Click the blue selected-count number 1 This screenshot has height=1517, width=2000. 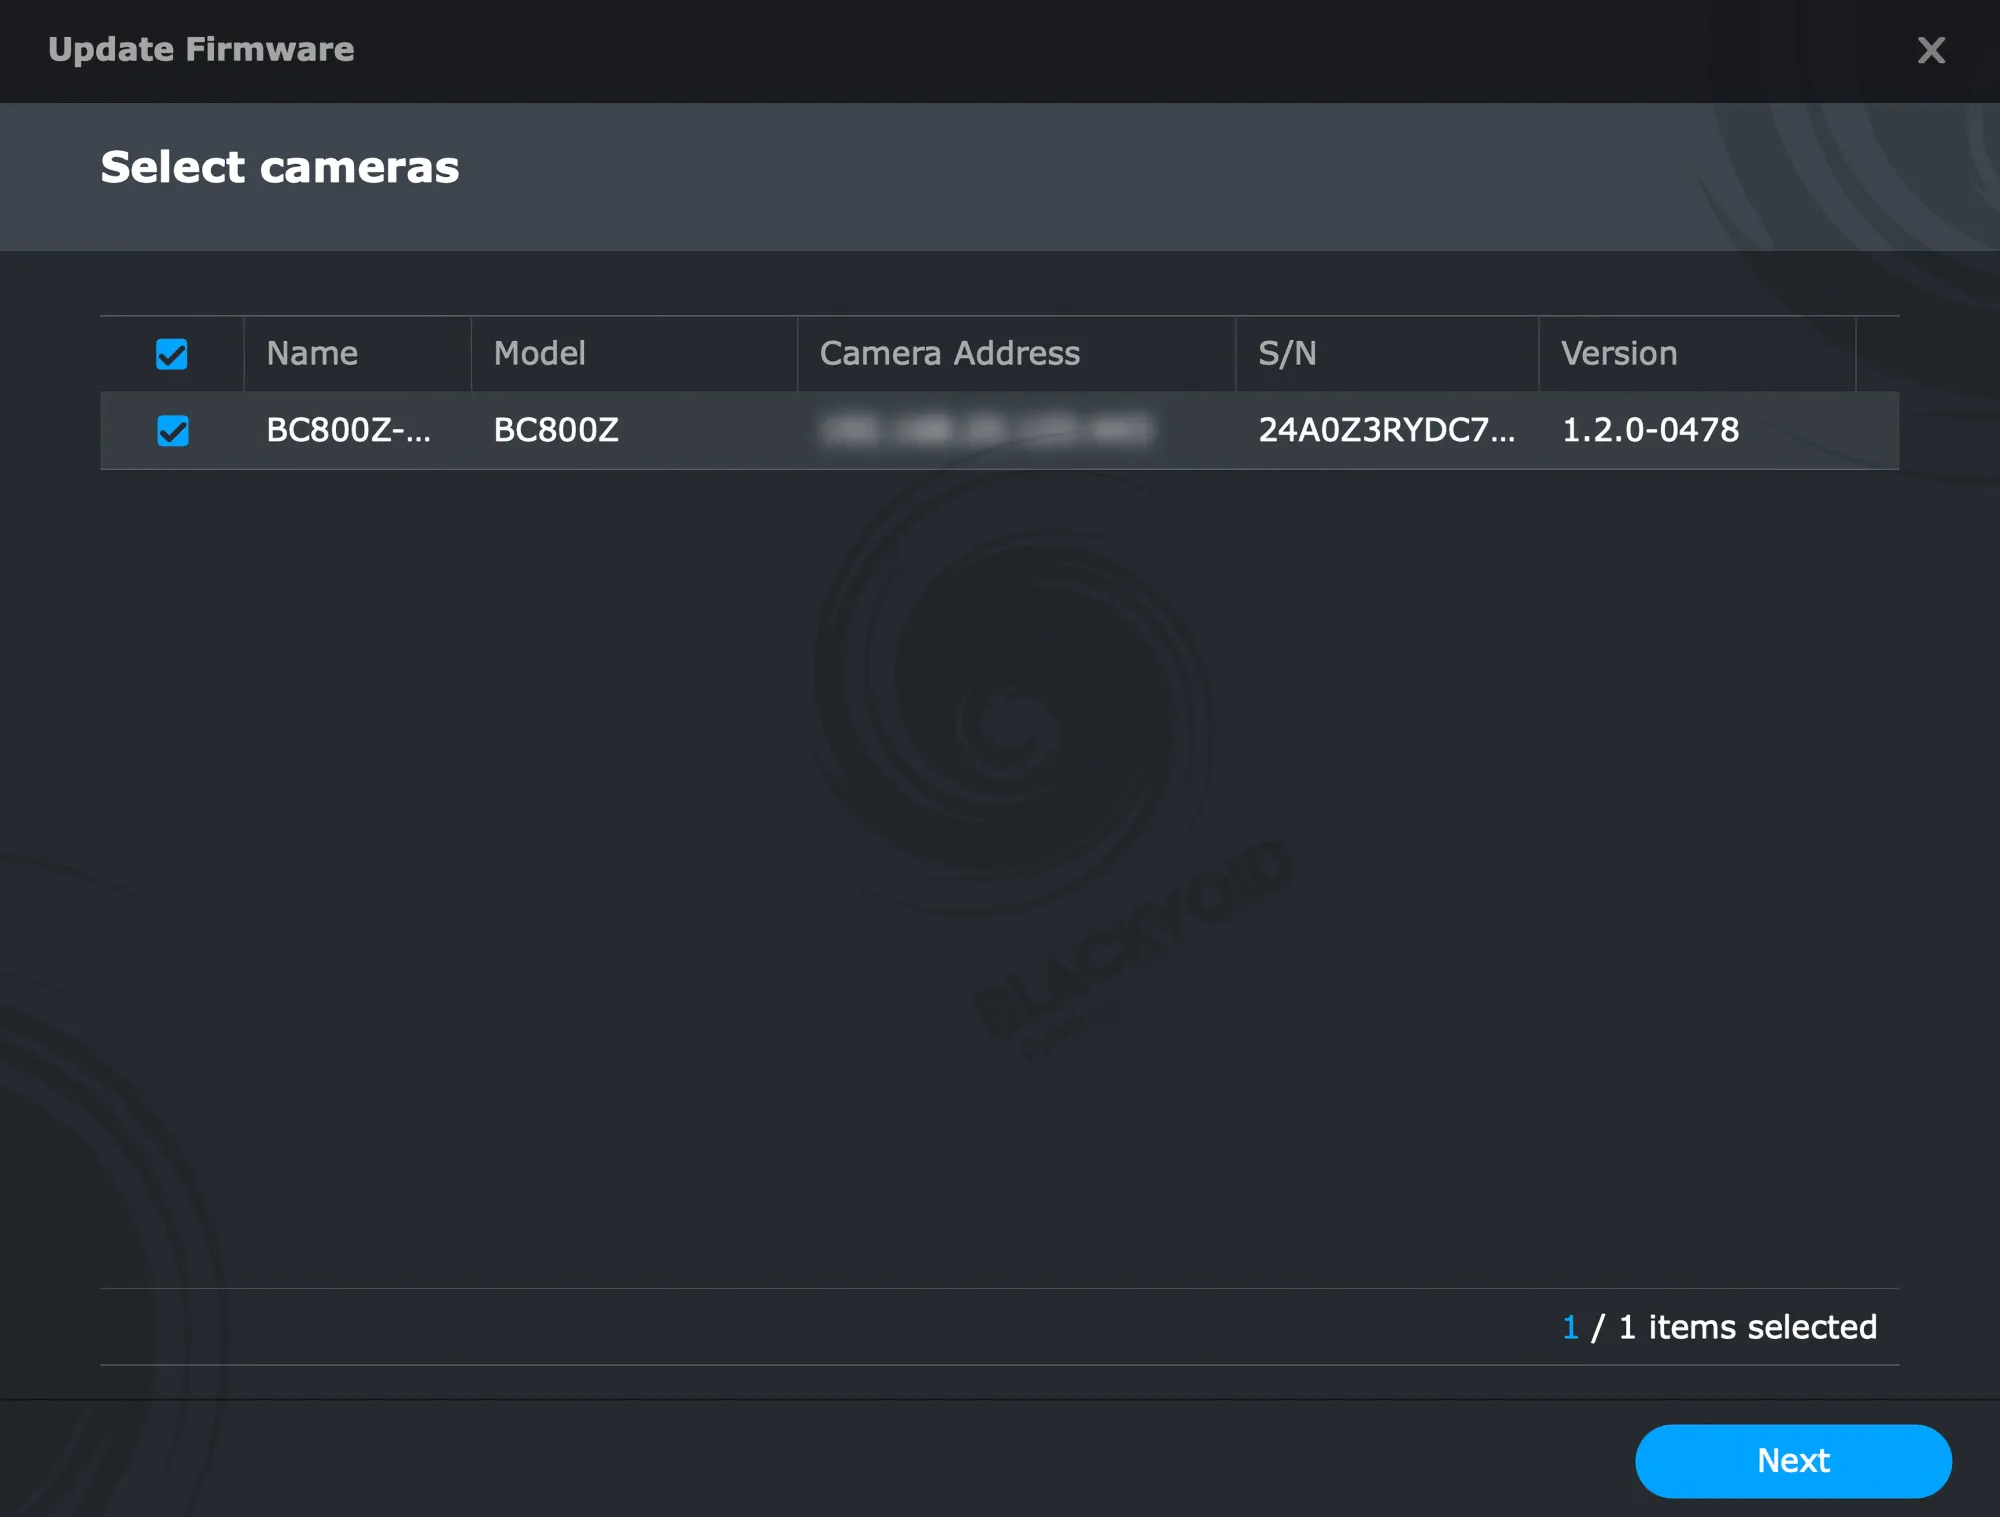tap(1570, 1327)
